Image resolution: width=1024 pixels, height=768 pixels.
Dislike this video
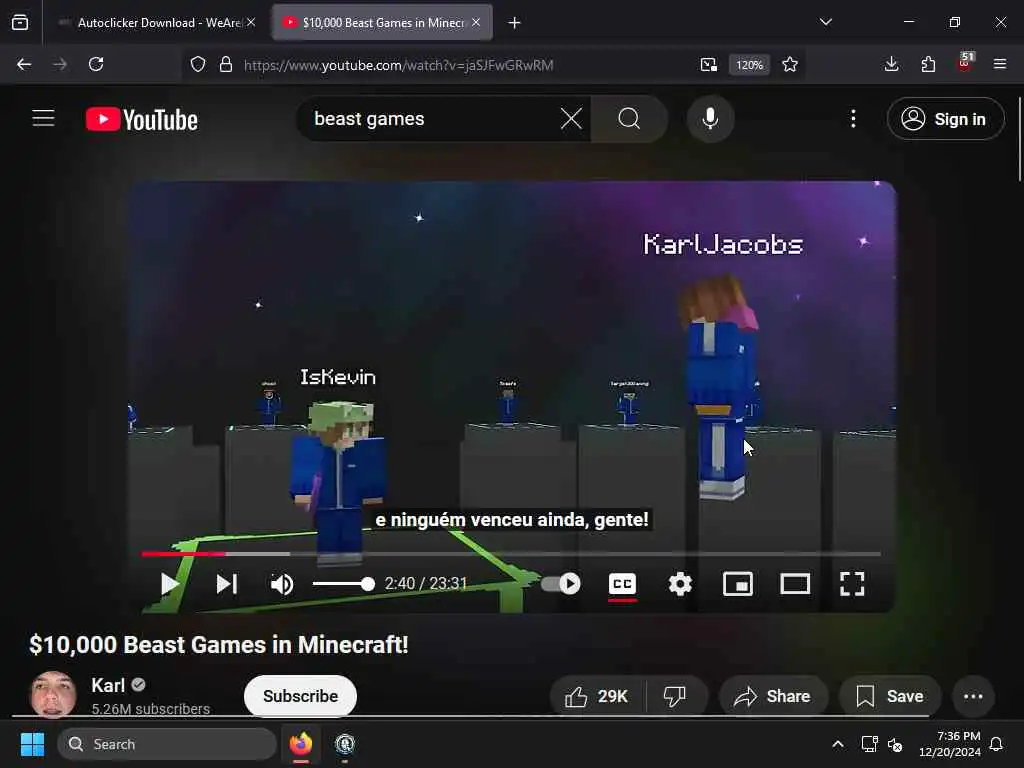pos(675,697)
